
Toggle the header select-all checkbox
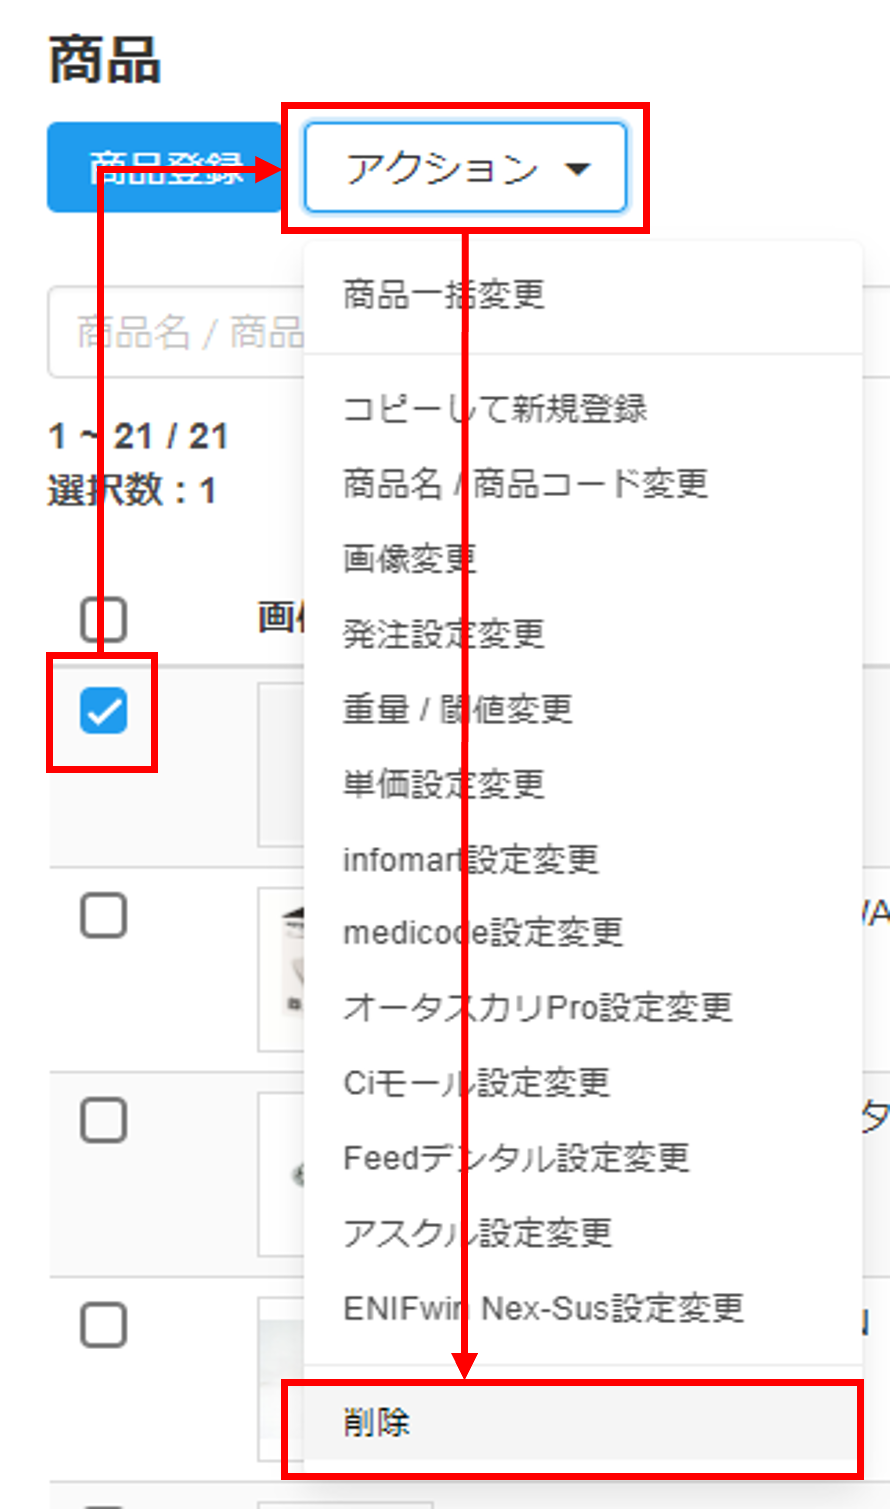(x=103, y=620)
